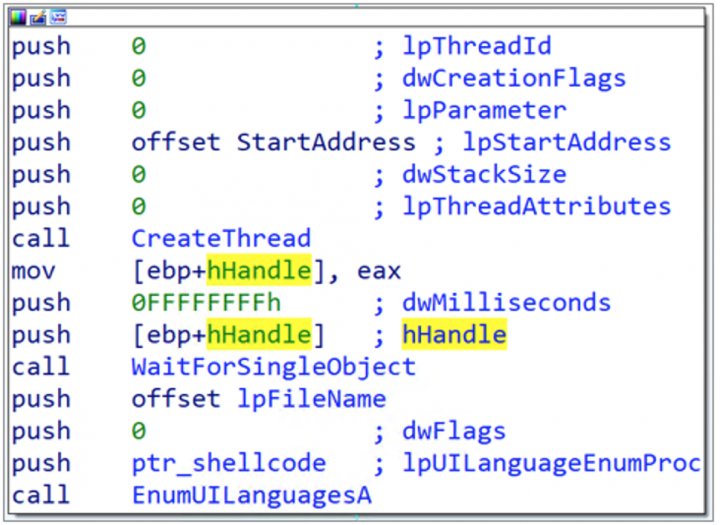Click the highlighted hHandle comment

click(x=454, y=334)
